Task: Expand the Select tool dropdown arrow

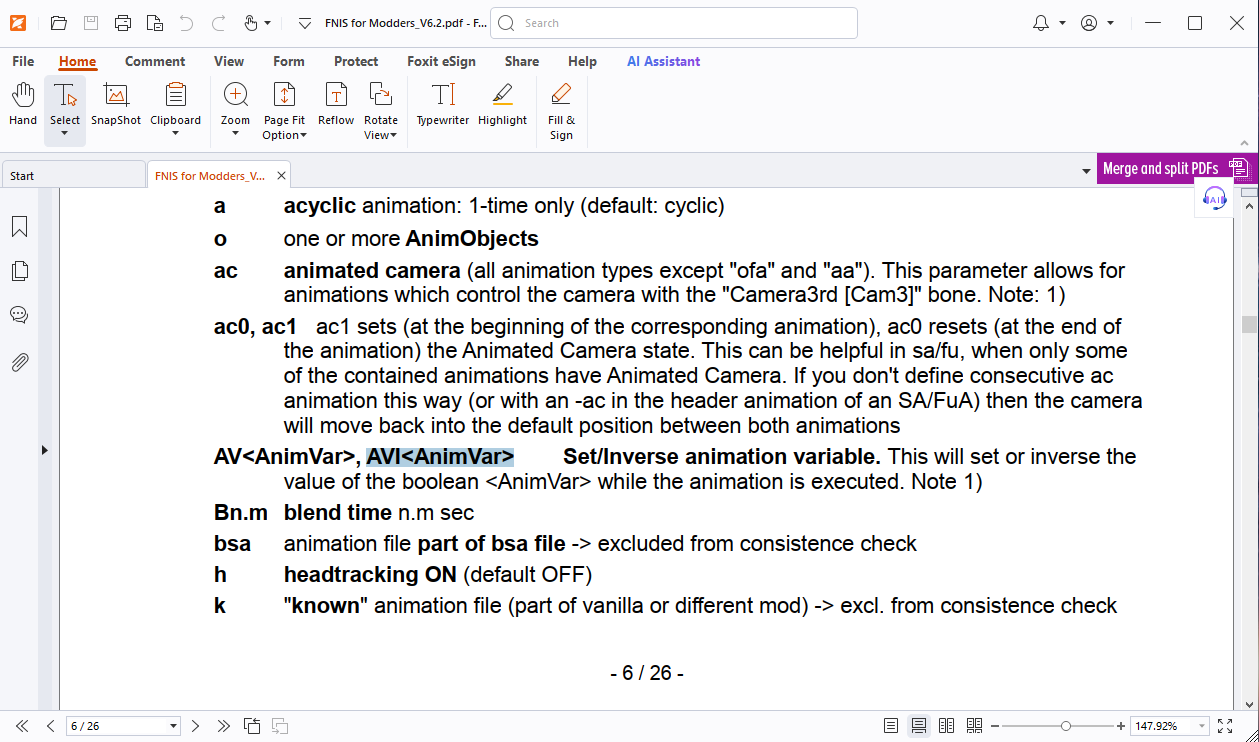Action: point(65,134)
